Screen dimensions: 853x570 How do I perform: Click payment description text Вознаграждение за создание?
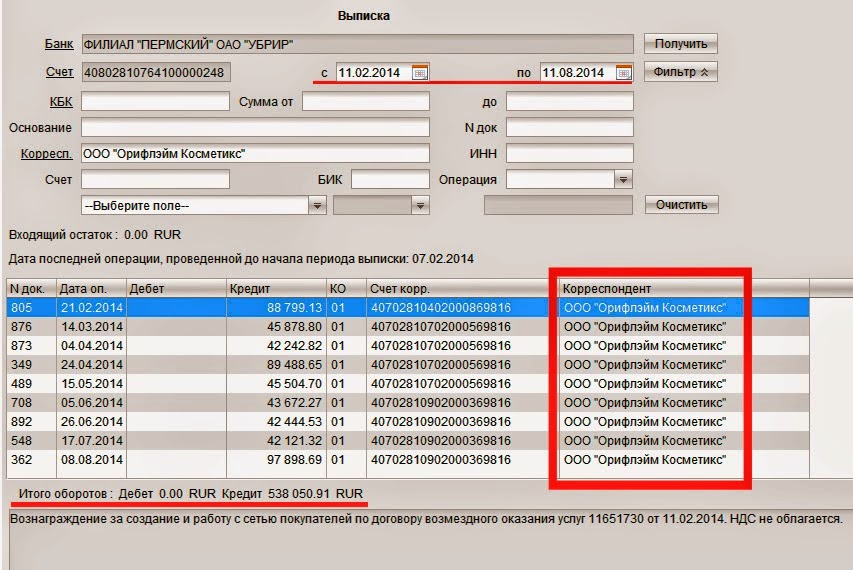pyautogui.click(x=426, y=519)
